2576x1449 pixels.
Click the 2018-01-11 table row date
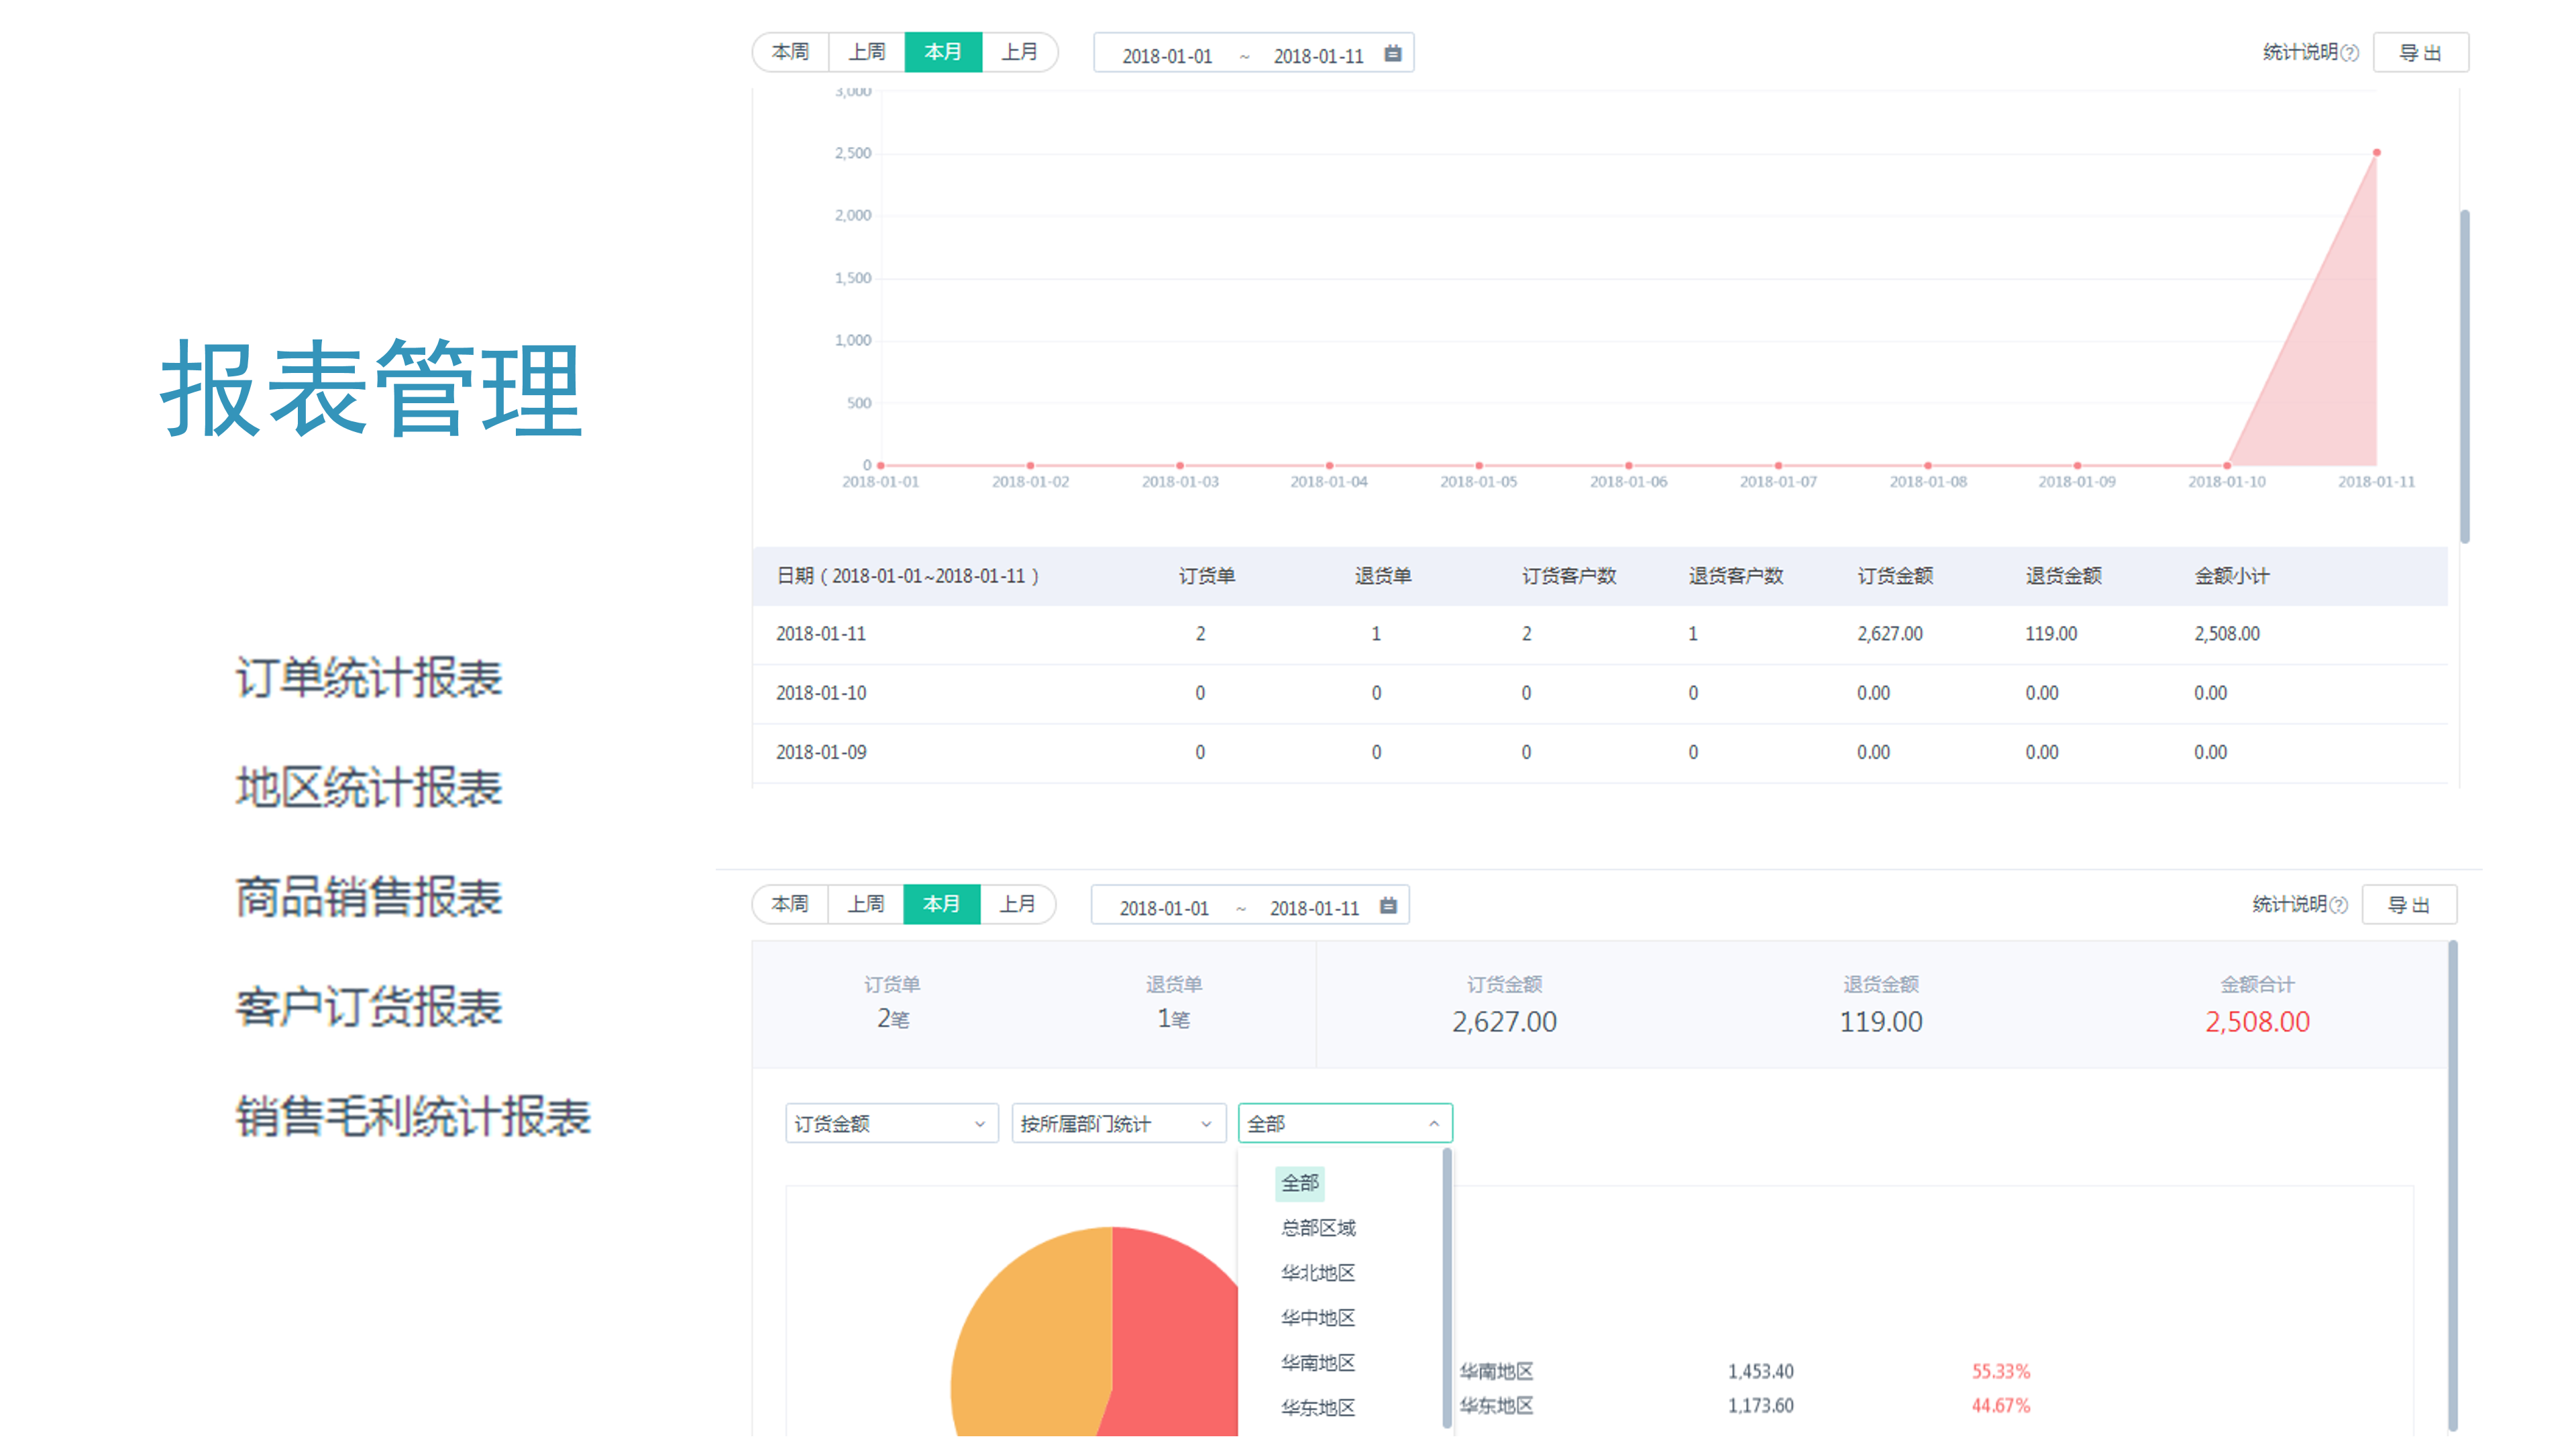tap(821, 634)
